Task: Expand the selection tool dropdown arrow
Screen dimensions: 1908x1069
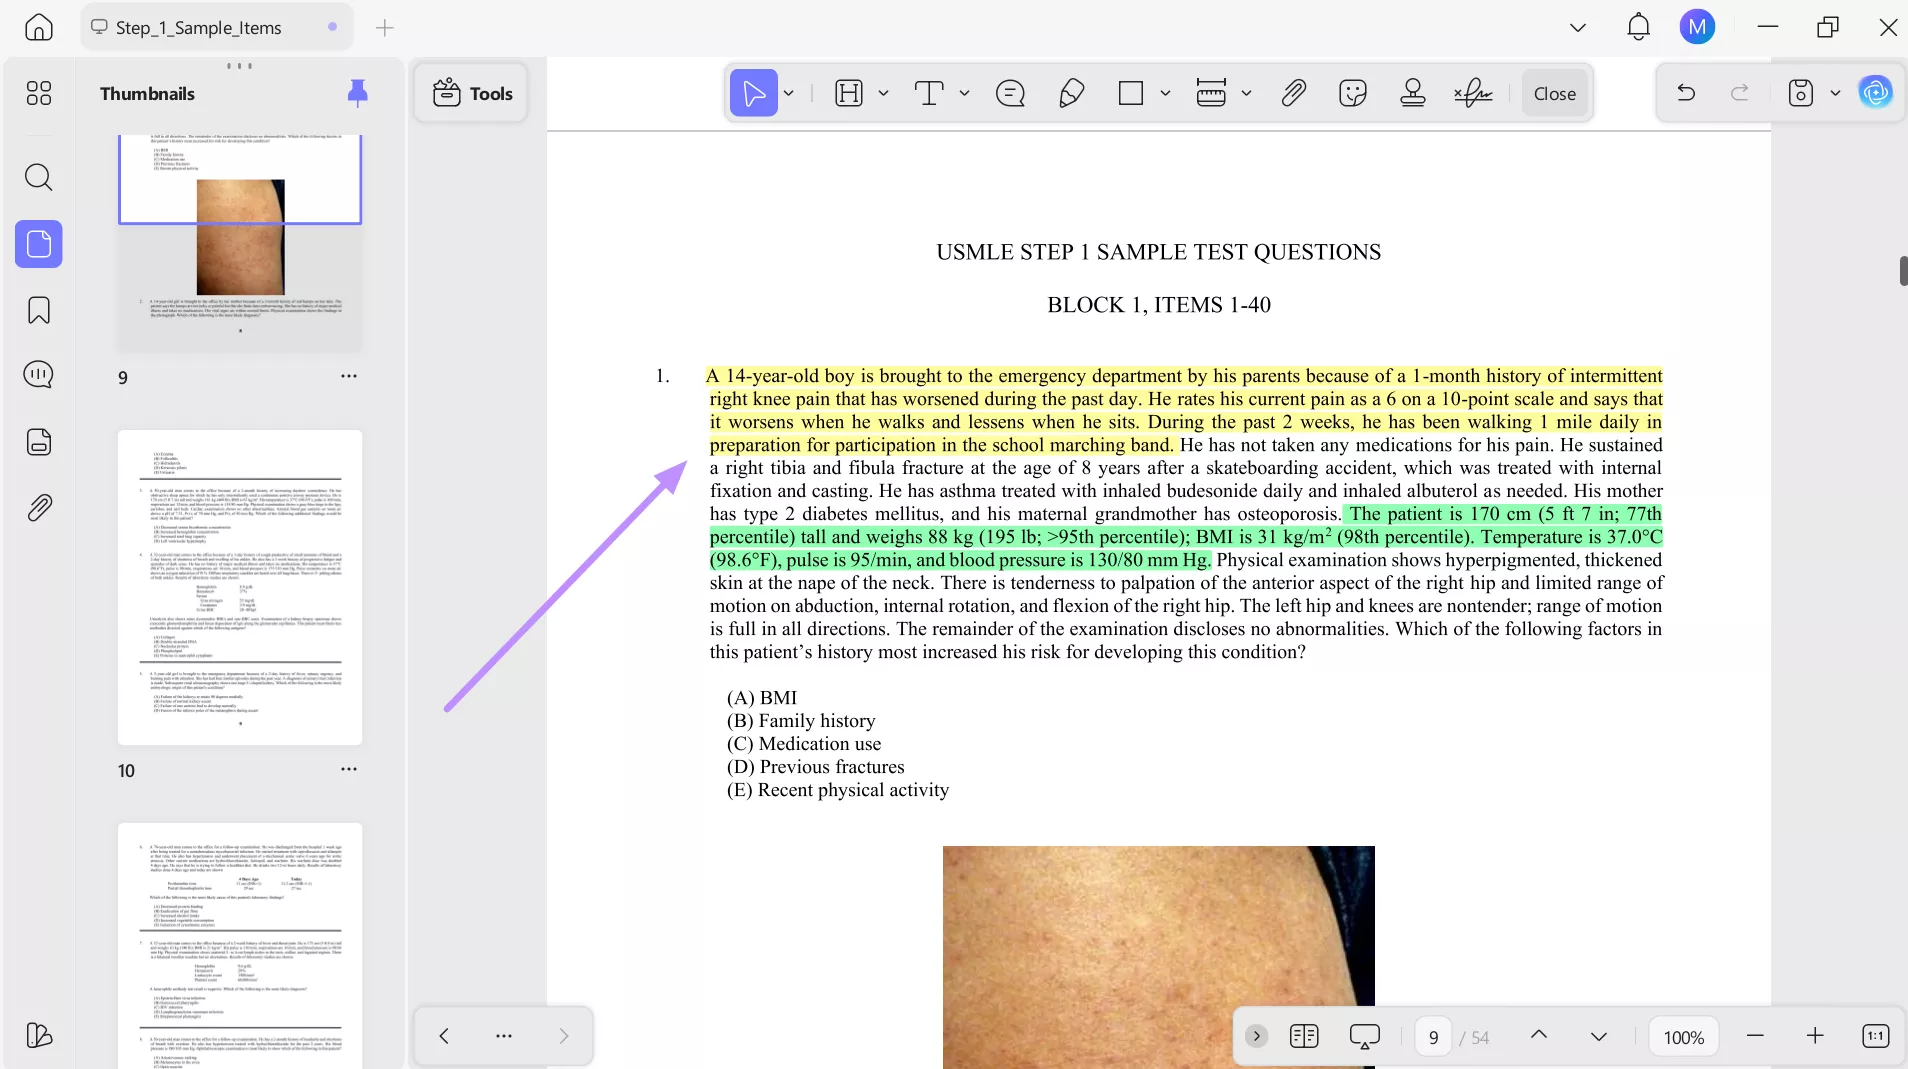Action: coord(789,93)
